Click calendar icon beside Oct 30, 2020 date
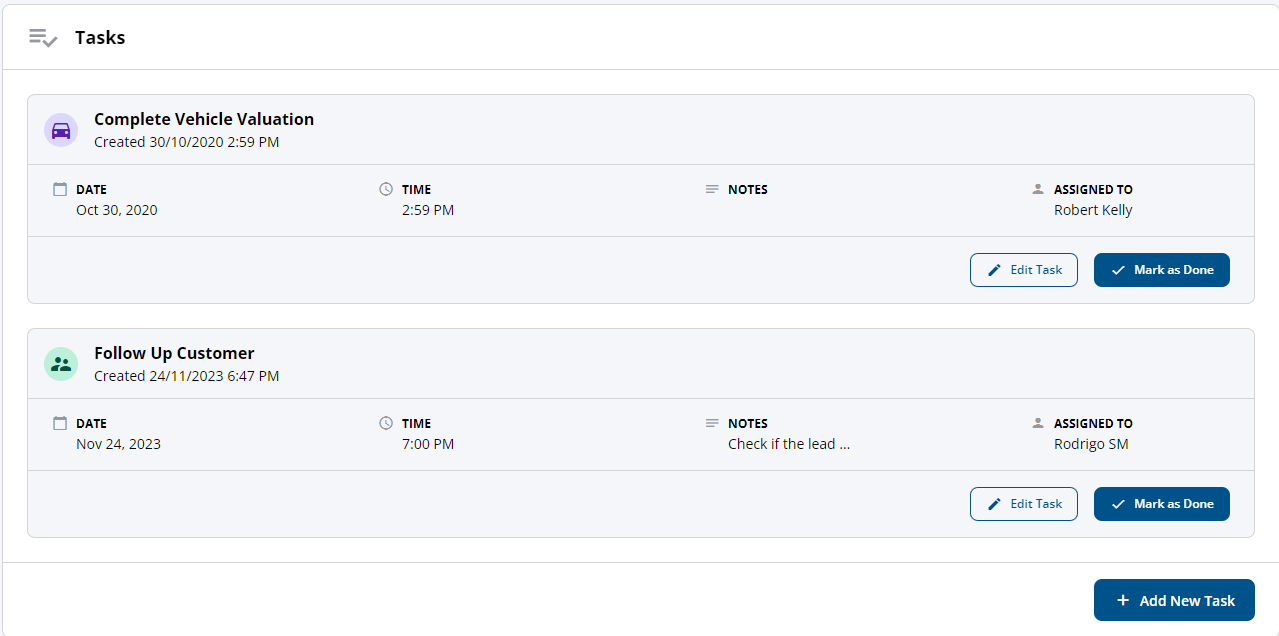1279x636 pixels. [x=60, y=189]
